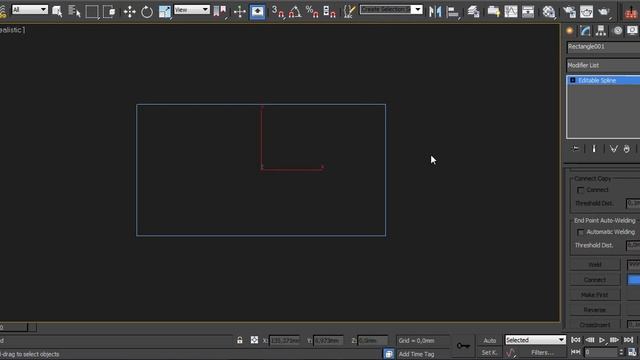Open the reference coordinate system 'View' dropdown
Screen dimensions: 640x360
click(x=192, y=9)
